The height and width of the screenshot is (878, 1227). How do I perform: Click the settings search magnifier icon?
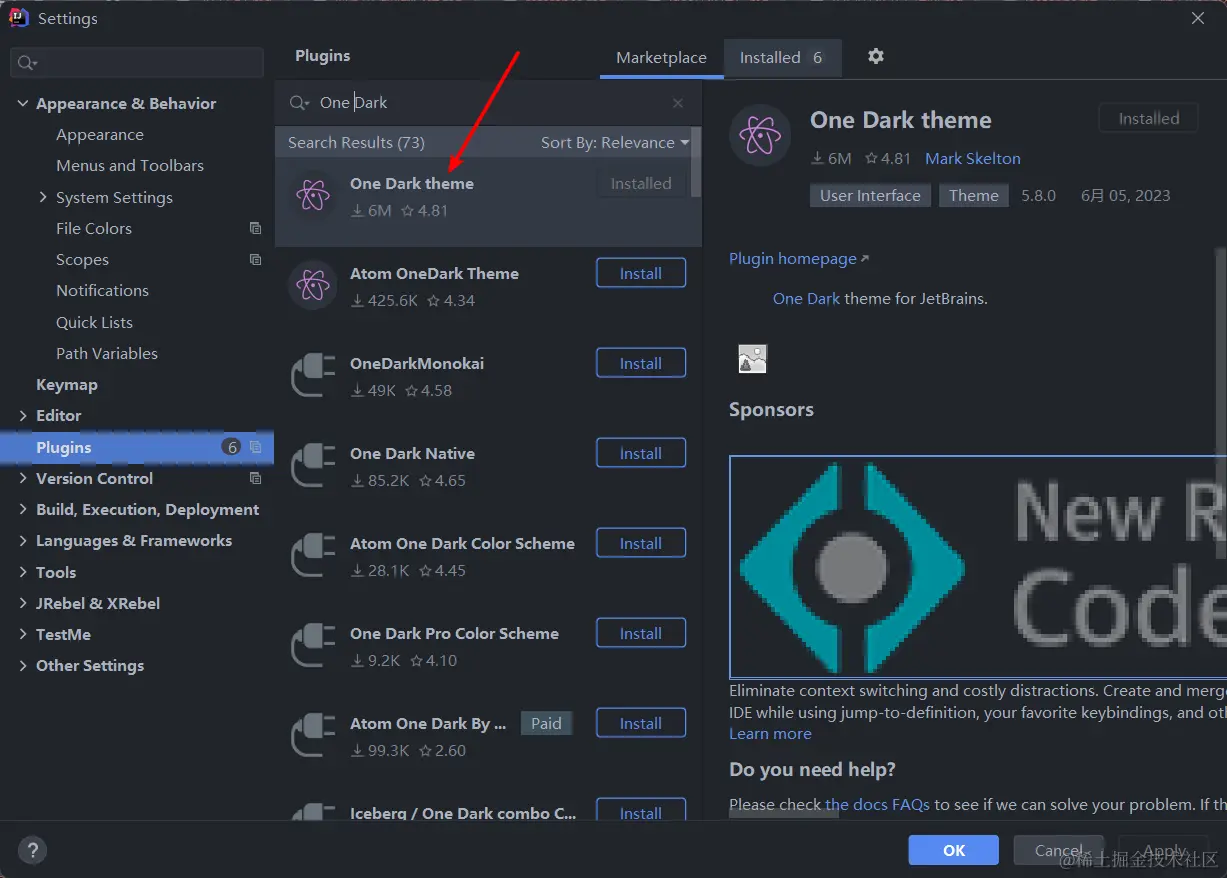[26, 63]
